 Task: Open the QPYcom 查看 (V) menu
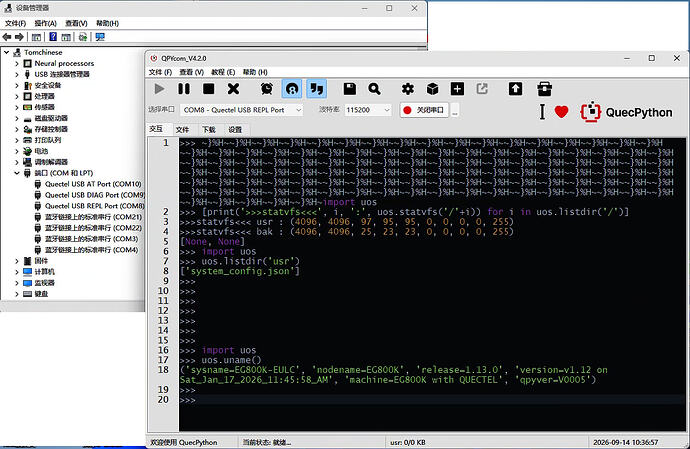(x=191, y=72)
